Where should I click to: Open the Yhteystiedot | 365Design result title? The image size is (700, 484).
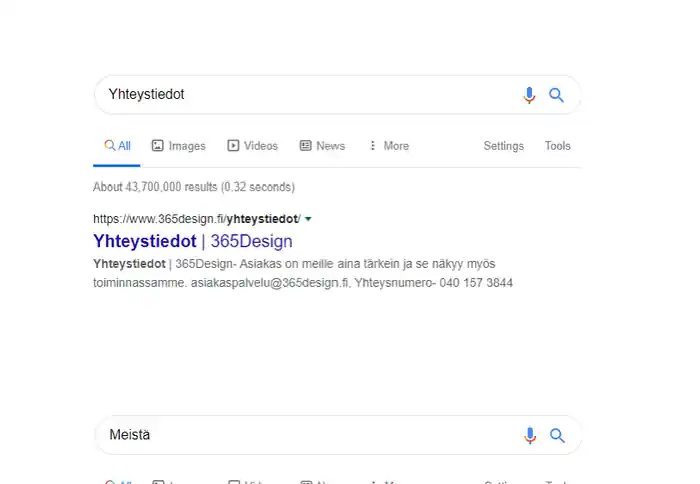tap(193, 241)
